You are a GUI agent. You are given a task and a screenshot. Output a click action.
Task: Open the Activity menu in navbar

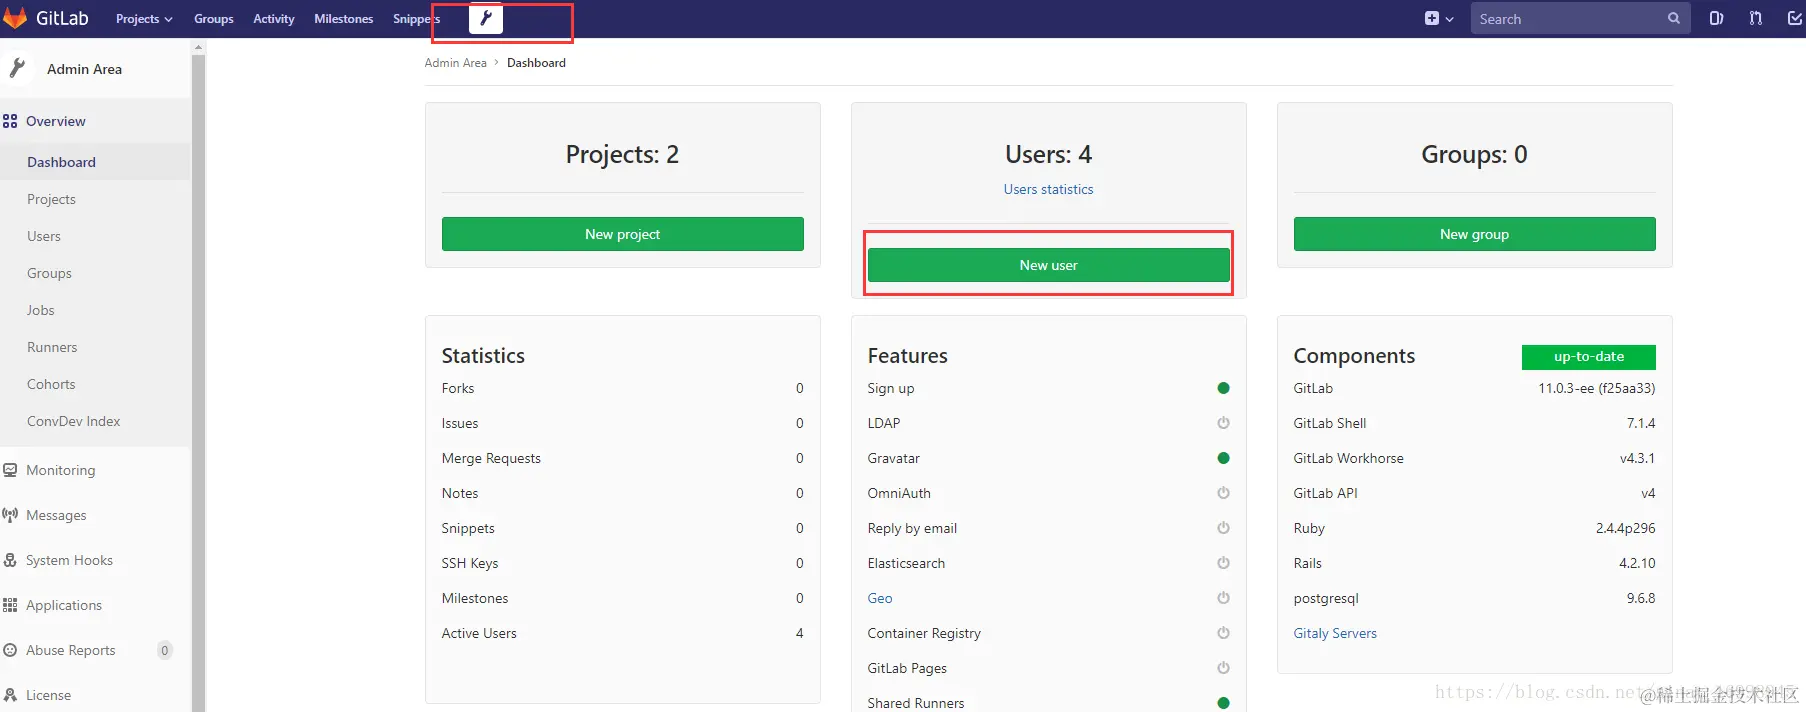click(x=274, y=19)
